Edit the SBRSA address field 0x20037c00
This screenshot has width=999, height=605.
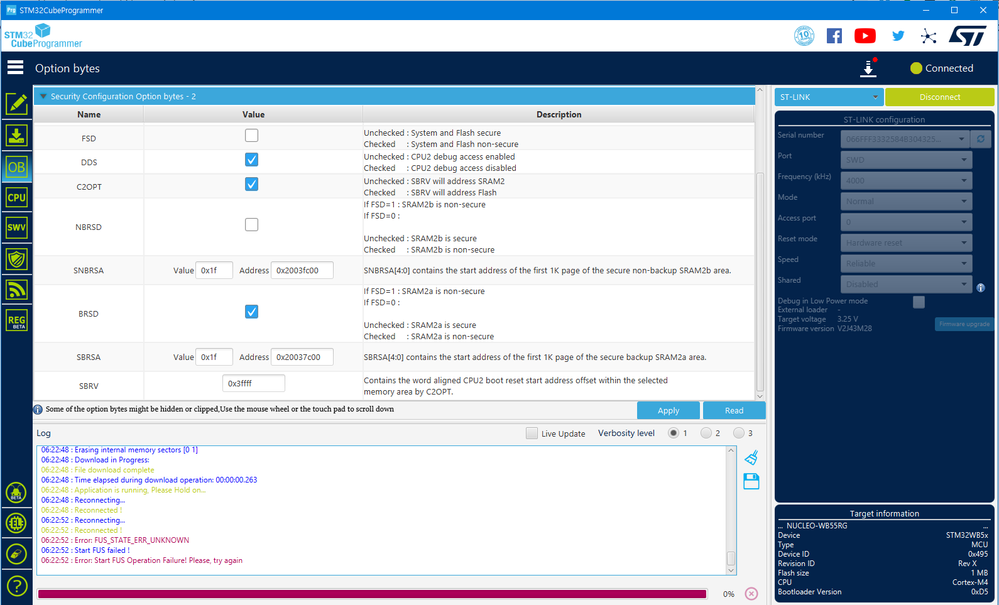tap(302, 357)
